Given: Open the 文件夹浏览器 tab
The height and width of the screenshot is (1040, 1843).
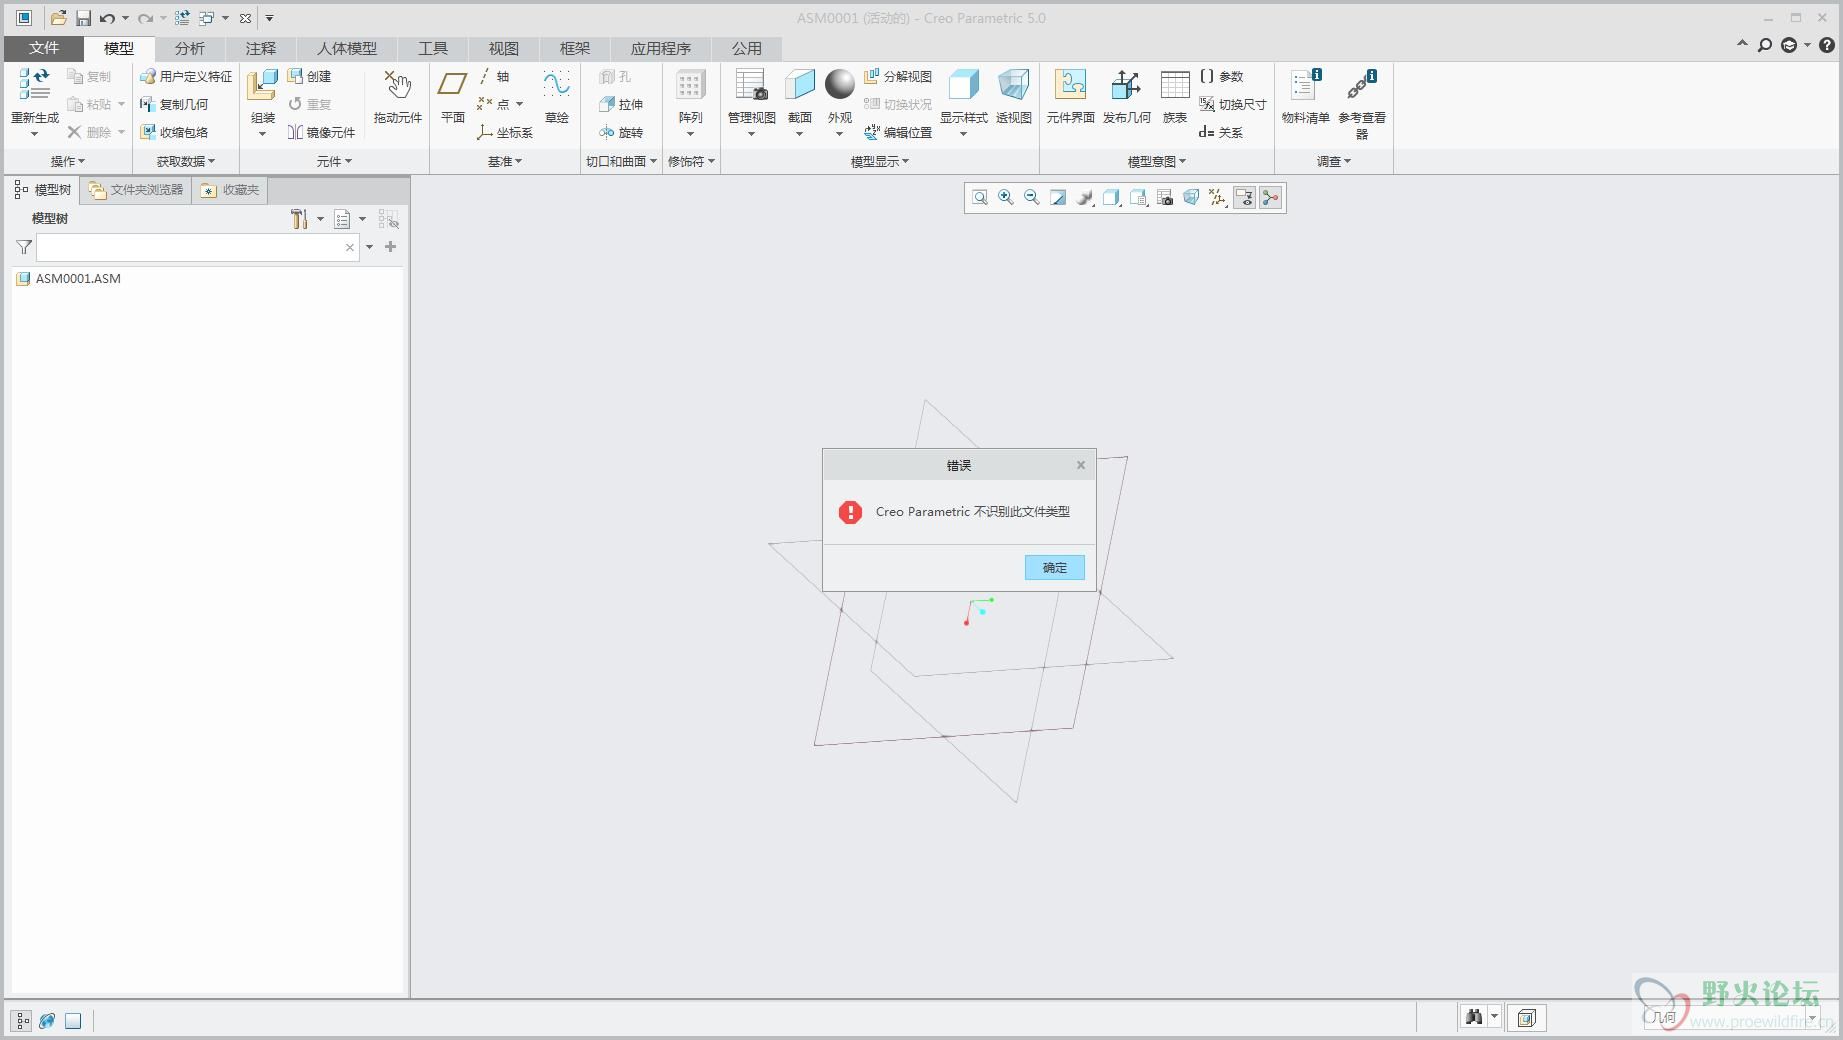Looking at the screenshot, I should pos(136,190).
